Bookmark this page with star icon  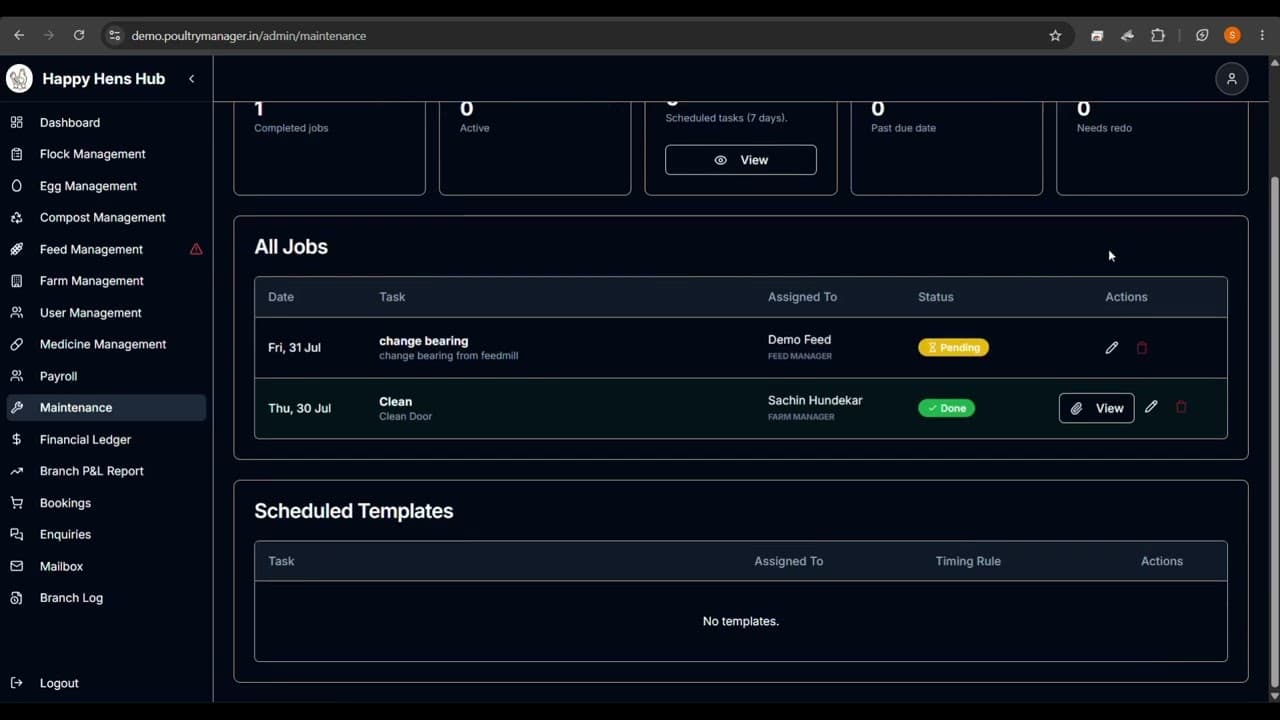(1055, 35)
